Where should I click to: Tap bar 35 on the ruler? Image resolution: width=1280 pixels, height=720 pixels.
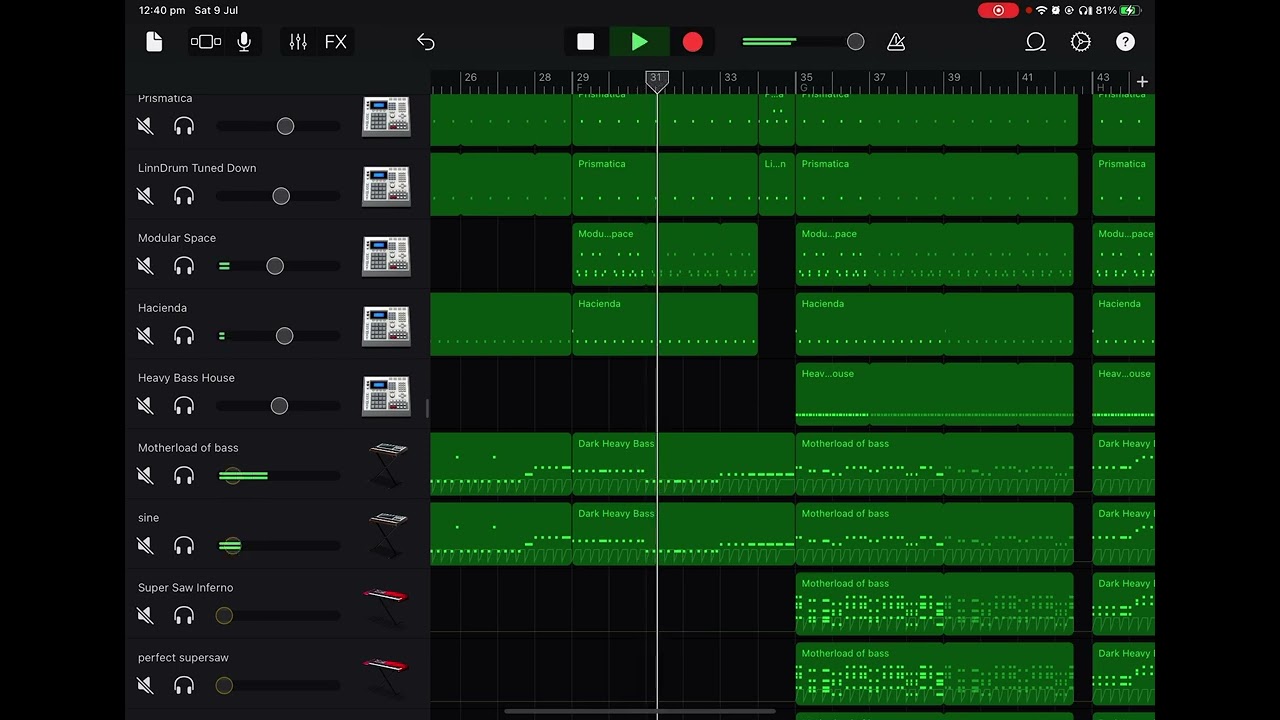click(x=806, y=77)
